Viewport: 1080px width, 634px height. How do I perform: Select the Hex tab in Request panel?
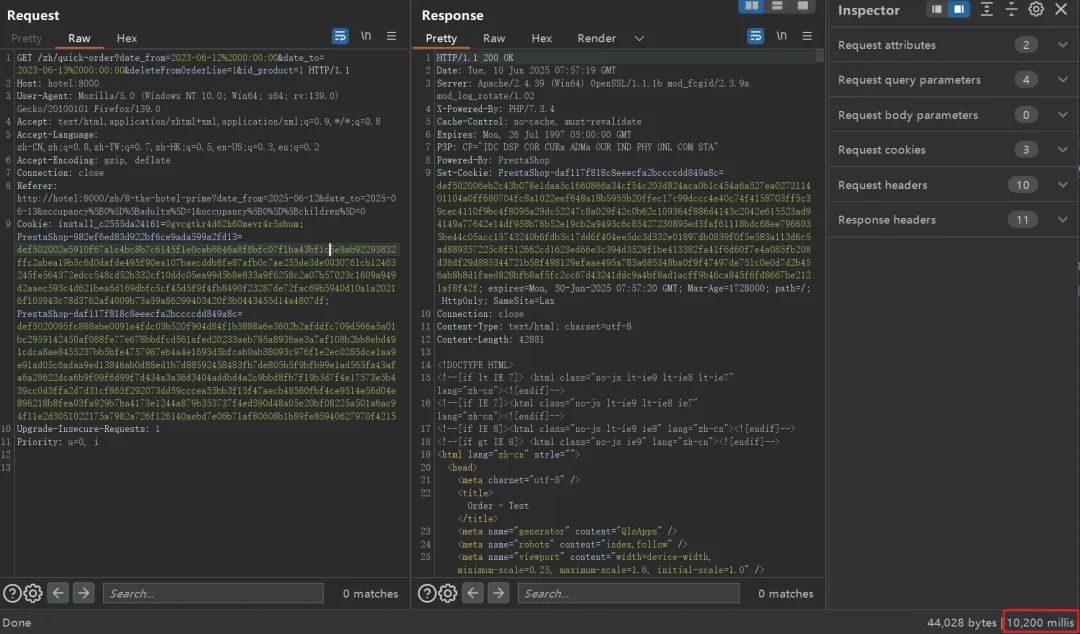pyautogui.click(x=127, y=39)
